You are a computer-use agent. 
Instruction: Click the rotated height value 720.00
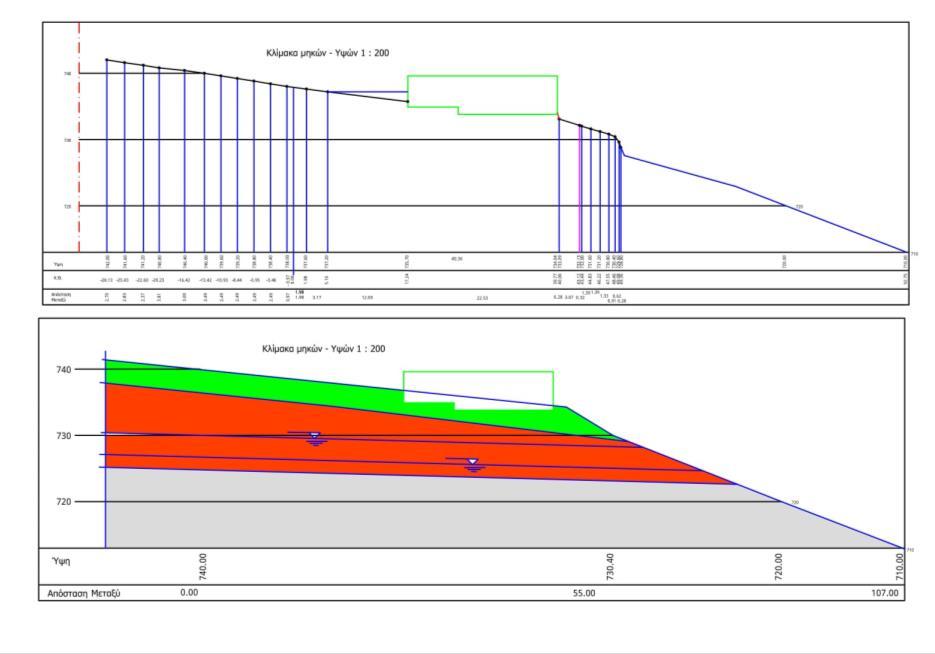click(x=778, y=566)
